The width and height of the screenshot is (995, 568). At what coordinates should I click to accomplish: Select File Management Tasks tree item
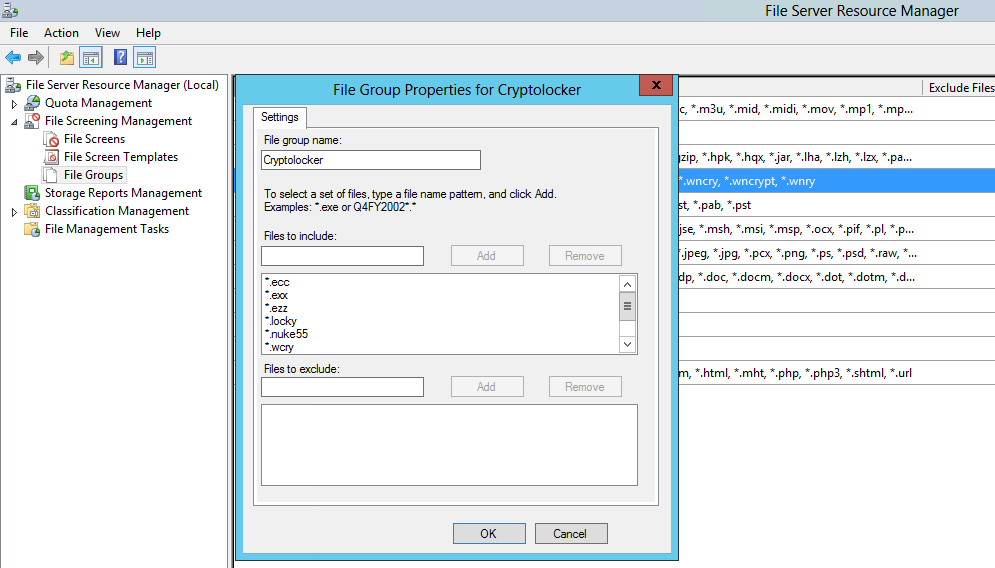[x=107, y=229]
